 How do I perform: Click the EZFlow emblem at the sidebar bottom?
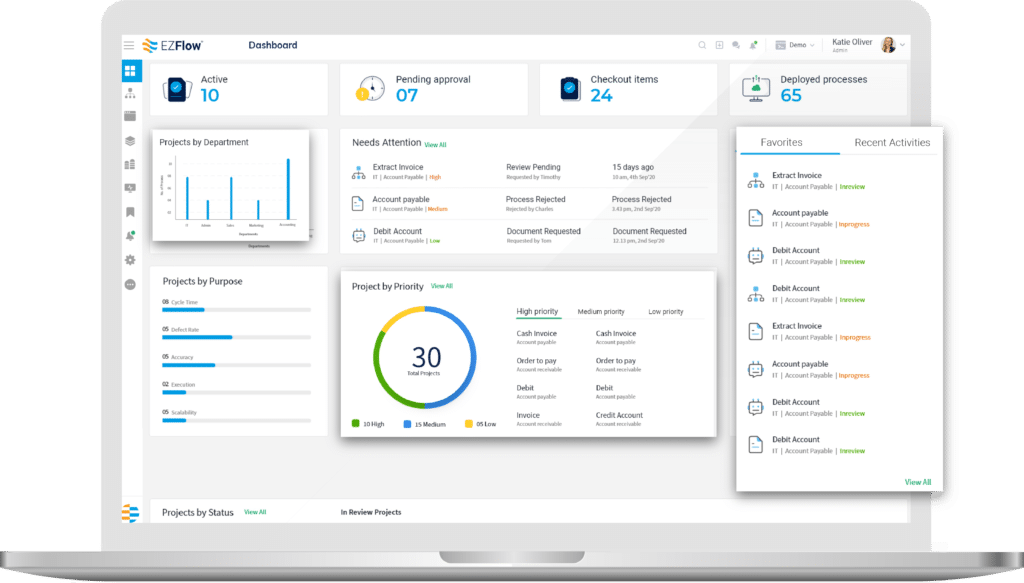(x=131, y=513)
